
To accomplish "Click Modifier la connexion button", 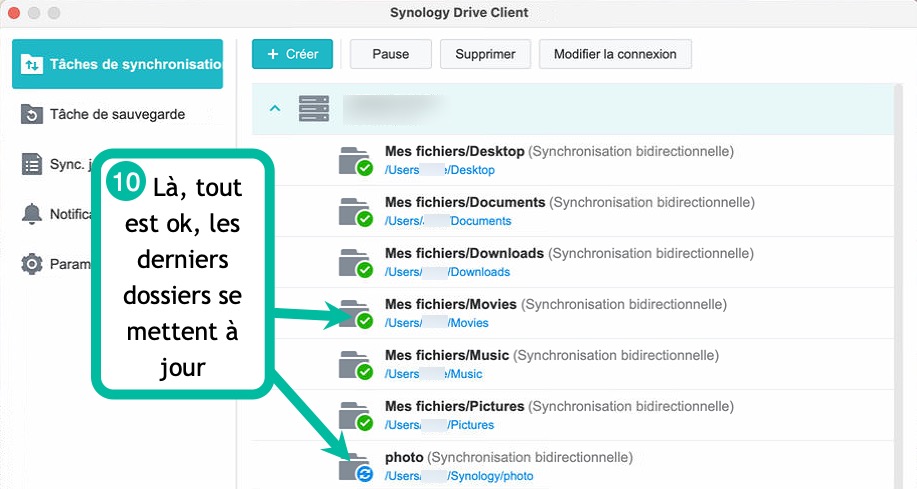I will (615, 54).
